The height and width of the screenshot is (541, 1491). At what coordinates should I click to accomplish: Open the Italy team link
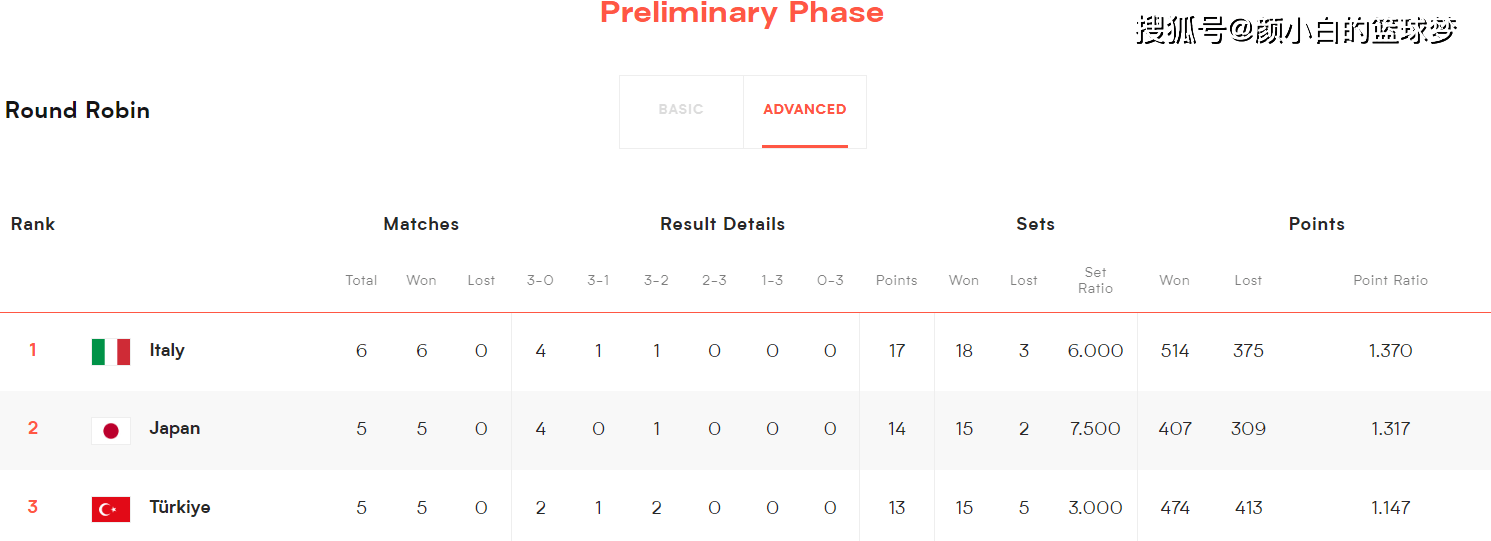[x=167, y=350]
